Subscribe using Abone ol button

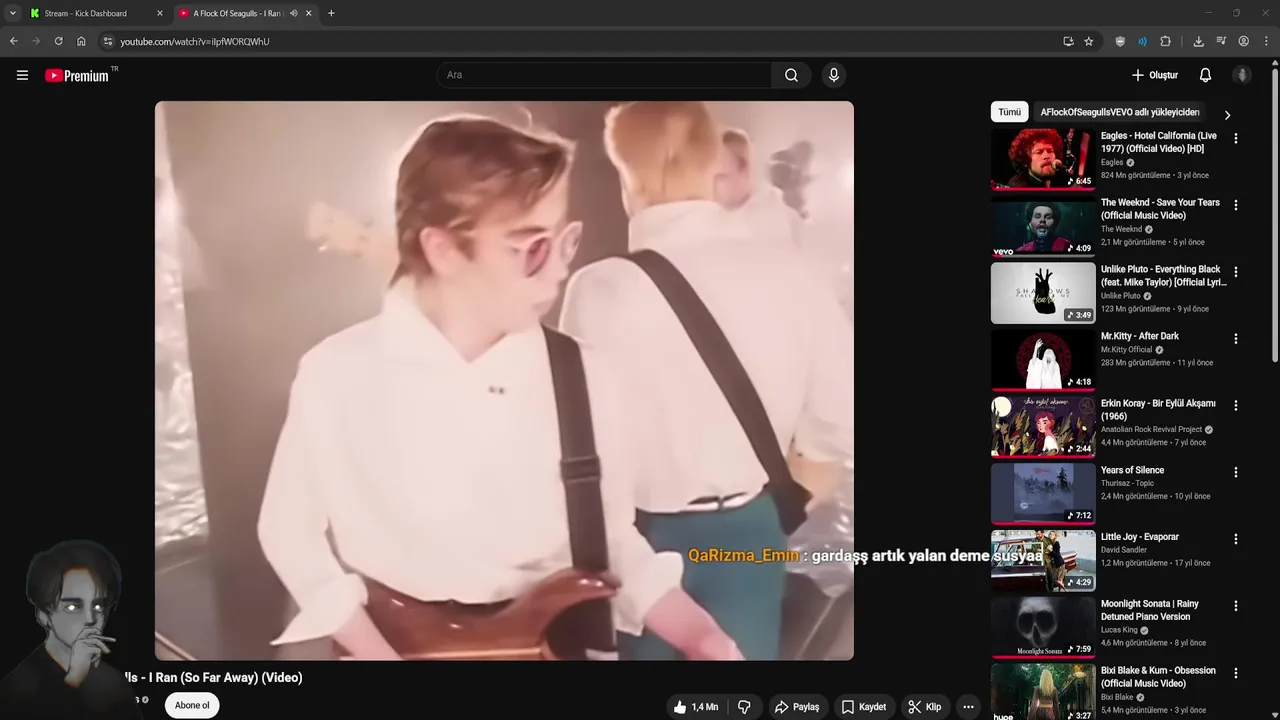click(x=192, y=705)
